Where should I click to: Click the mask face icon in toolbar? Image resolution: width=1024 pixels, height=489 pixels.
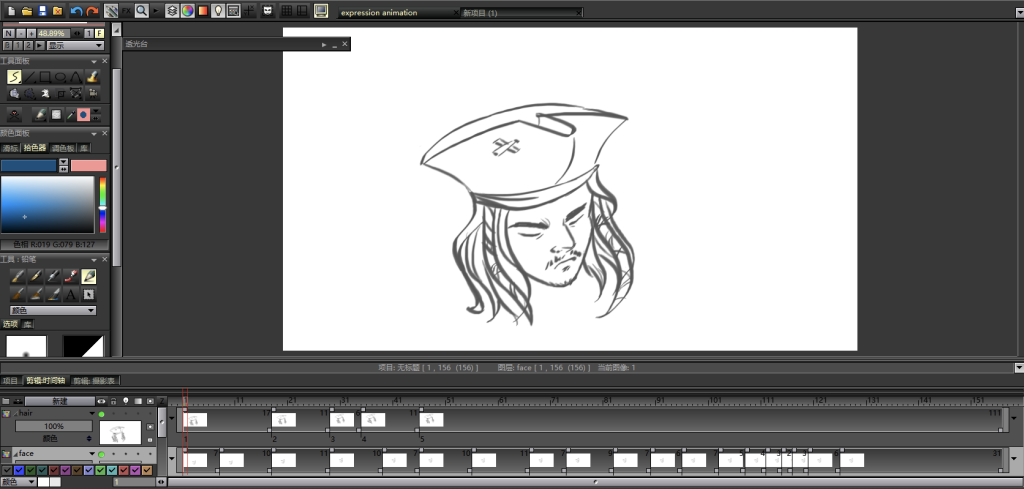pyautogui.click(x=268, y=10)
